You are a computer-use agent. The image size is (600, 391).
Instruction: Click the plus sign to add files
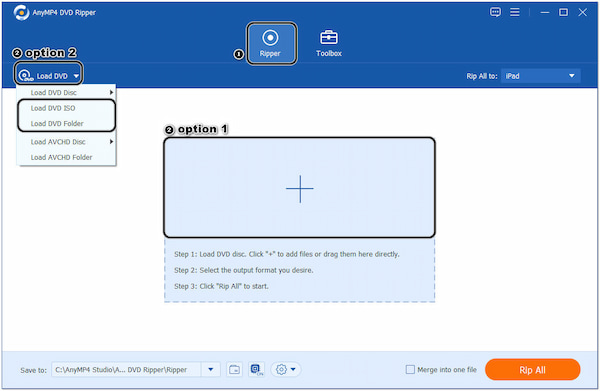click(300, 189)
